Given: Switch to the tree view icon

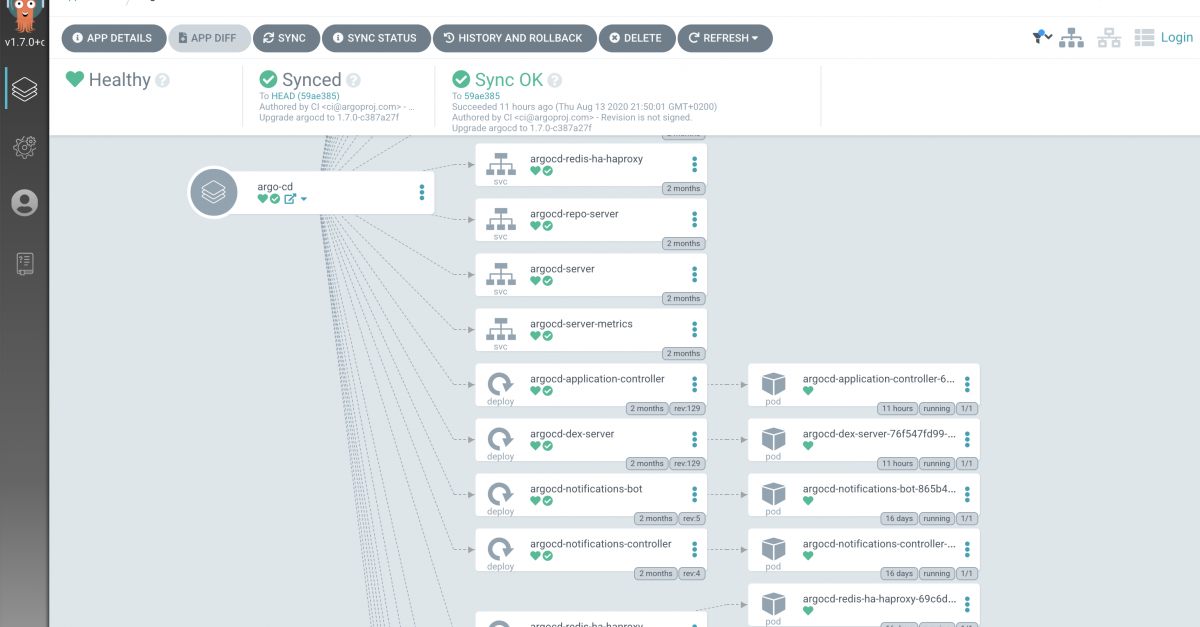Looking at the screenshot, I should (x=1072, y=38).
